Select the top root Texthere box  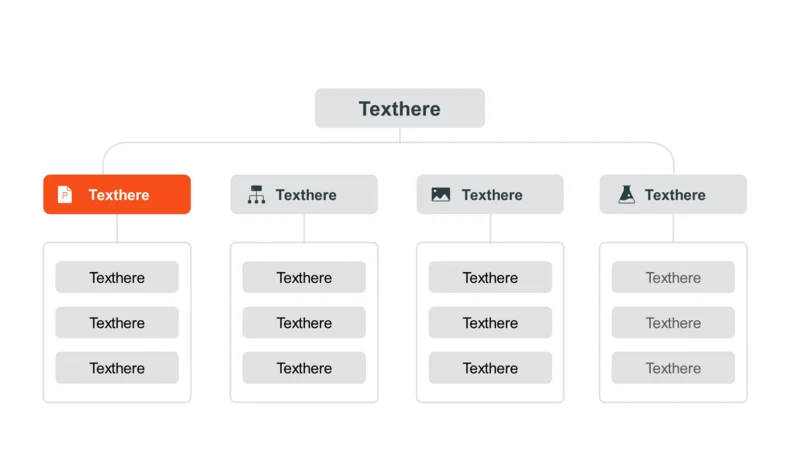point(399,108)
